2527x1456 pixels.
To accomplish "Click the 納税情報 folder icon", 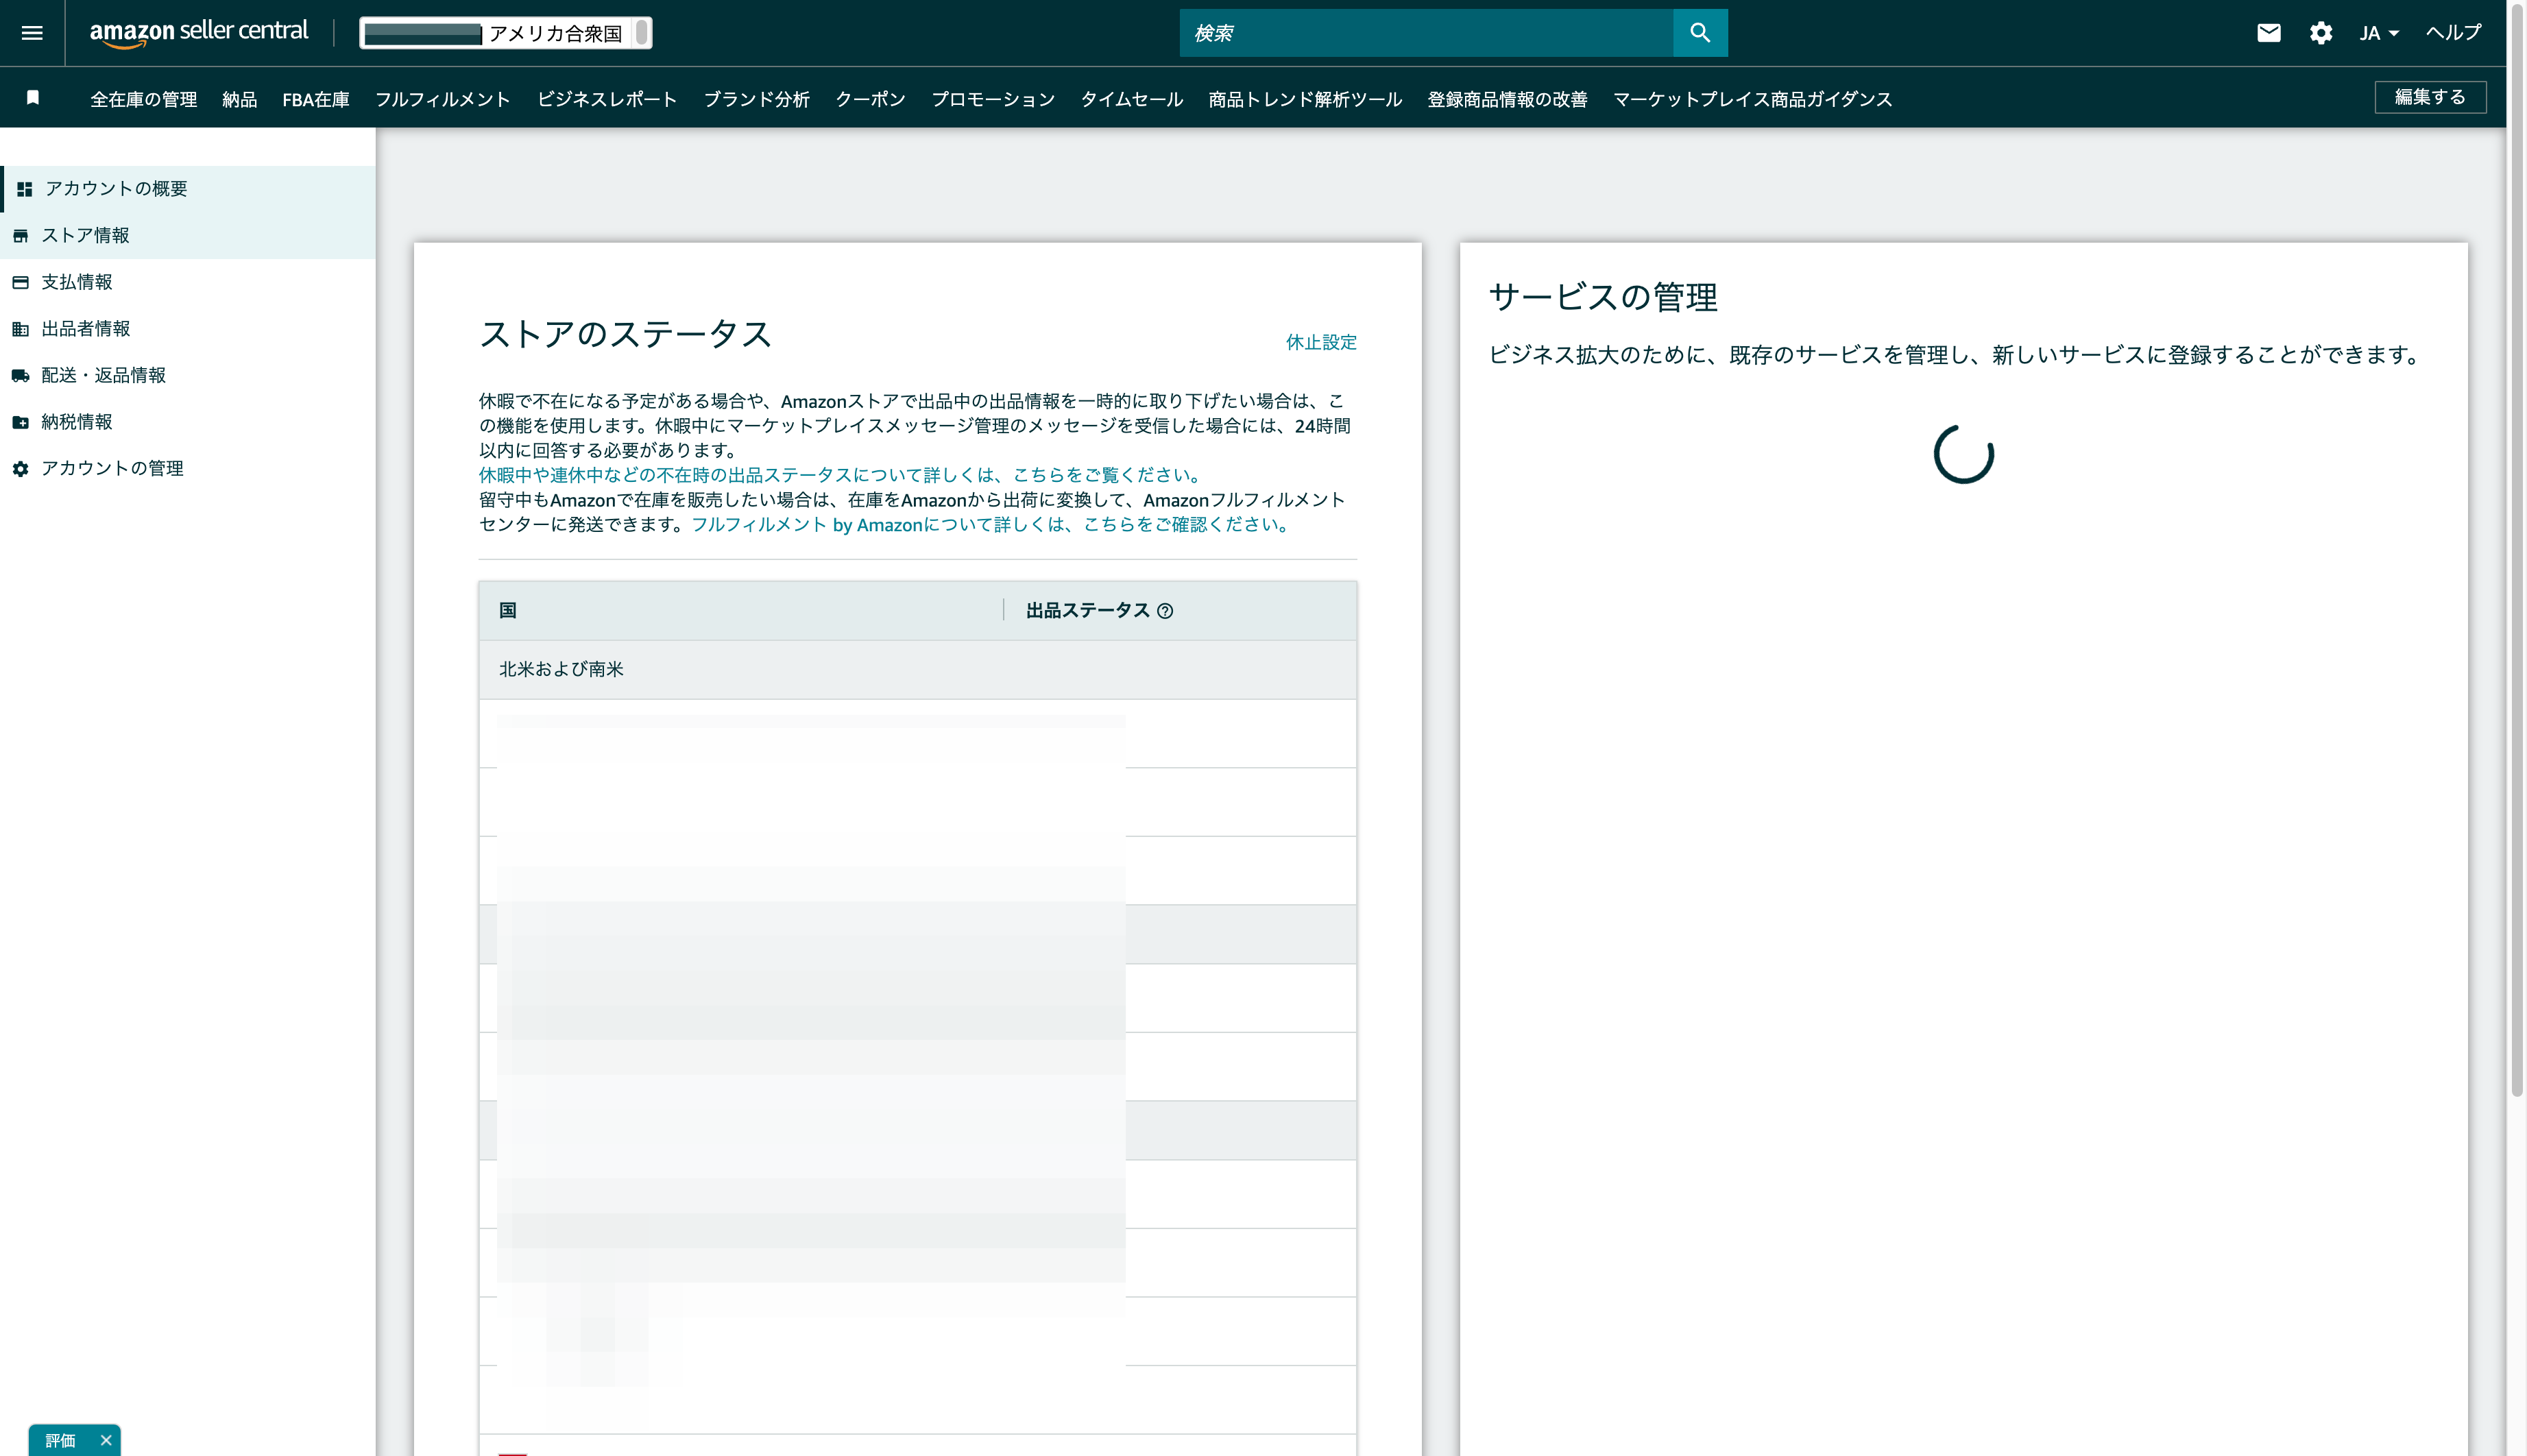I will coord(21,422).
